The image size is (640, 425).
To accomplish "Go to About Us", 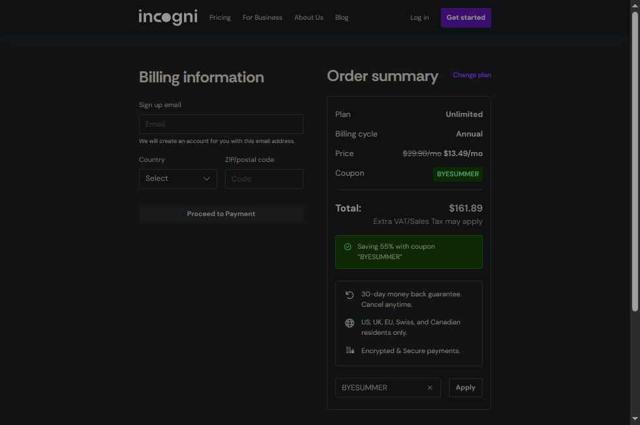I will tap(309, 18).
